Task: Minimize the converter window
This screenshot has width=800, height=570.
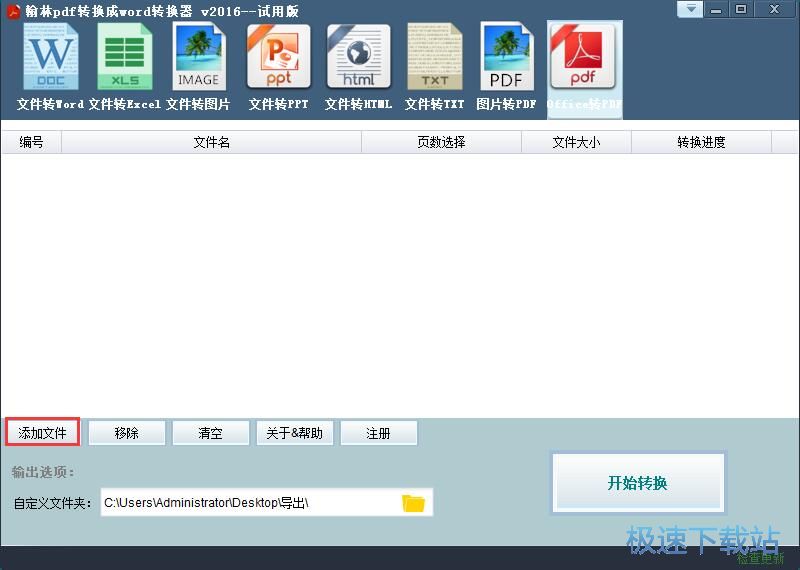Action: 716,10
